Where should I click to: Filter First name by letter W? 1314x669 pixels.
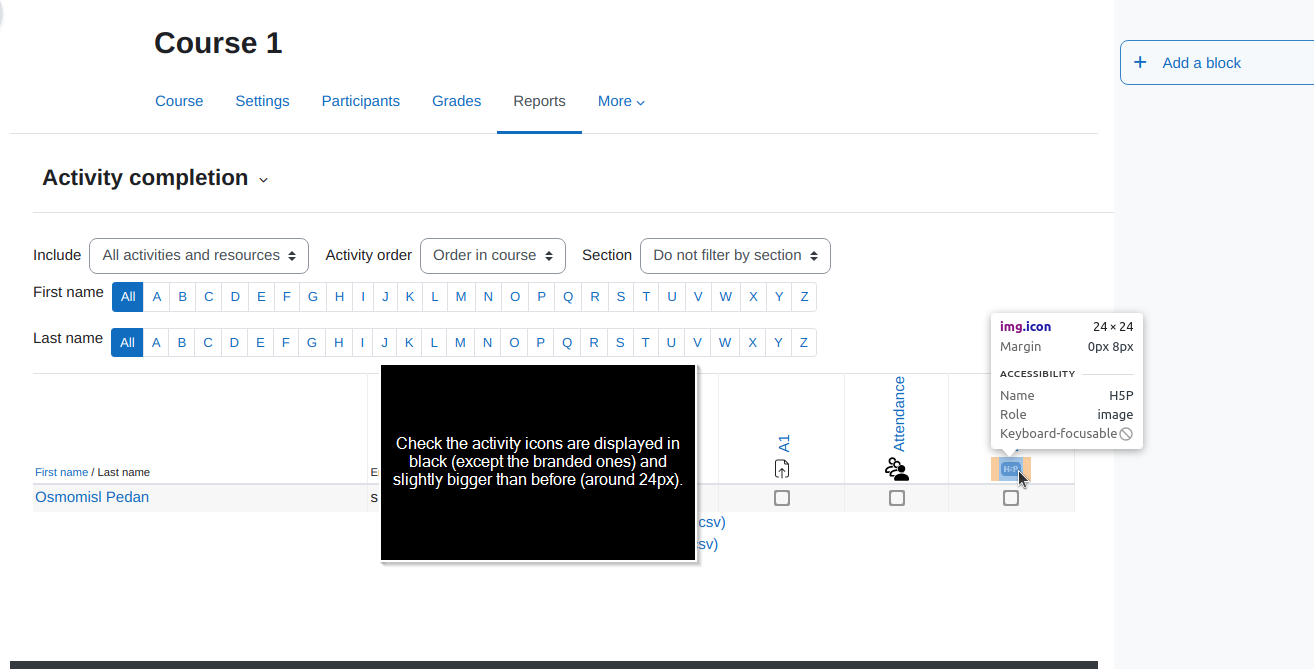pyautogui.click(x=725, y=297)
